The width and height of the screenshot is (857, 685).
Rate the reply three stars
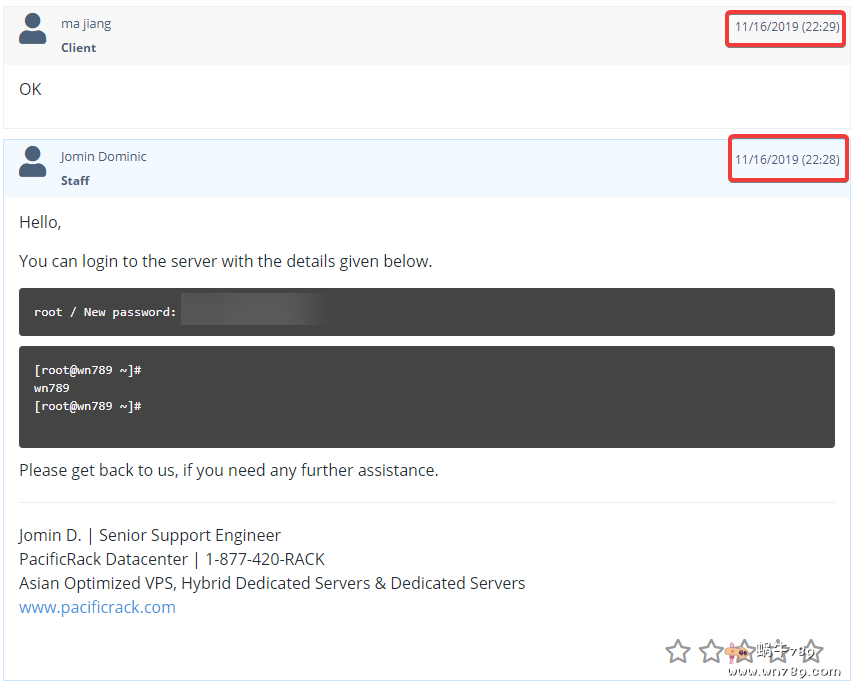744,652
